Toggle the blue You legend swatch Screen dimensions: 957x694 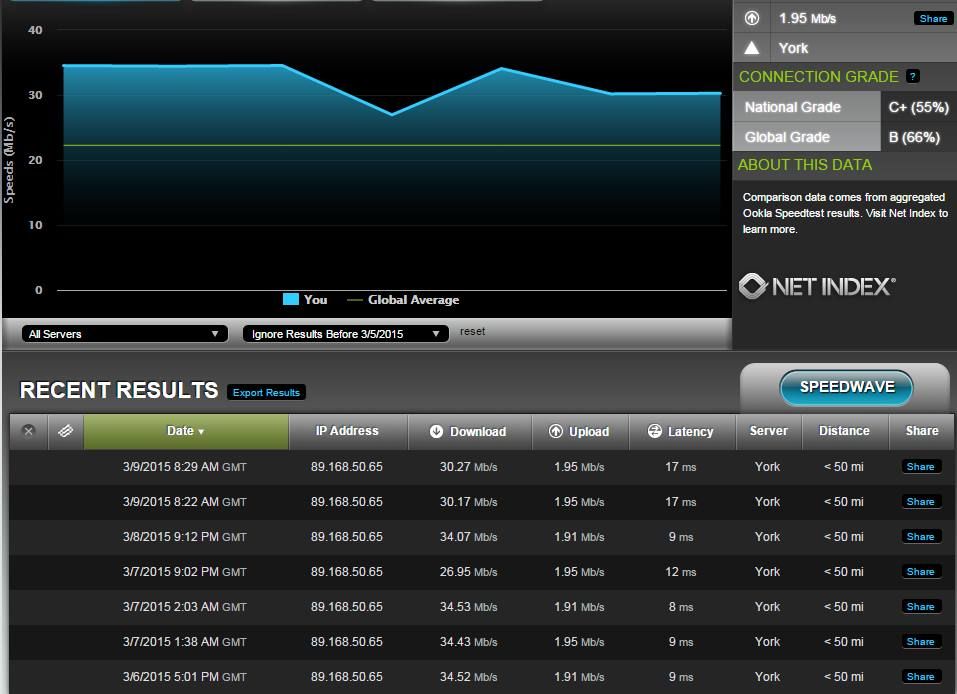tap(291, 299)
